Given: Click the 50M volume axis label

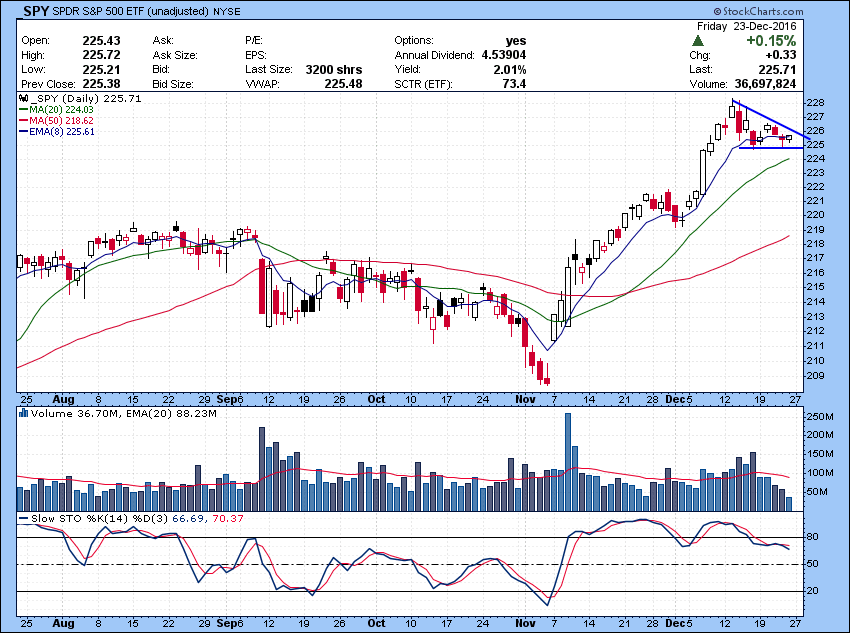Looking at the screenshot, I should point(817,492).
